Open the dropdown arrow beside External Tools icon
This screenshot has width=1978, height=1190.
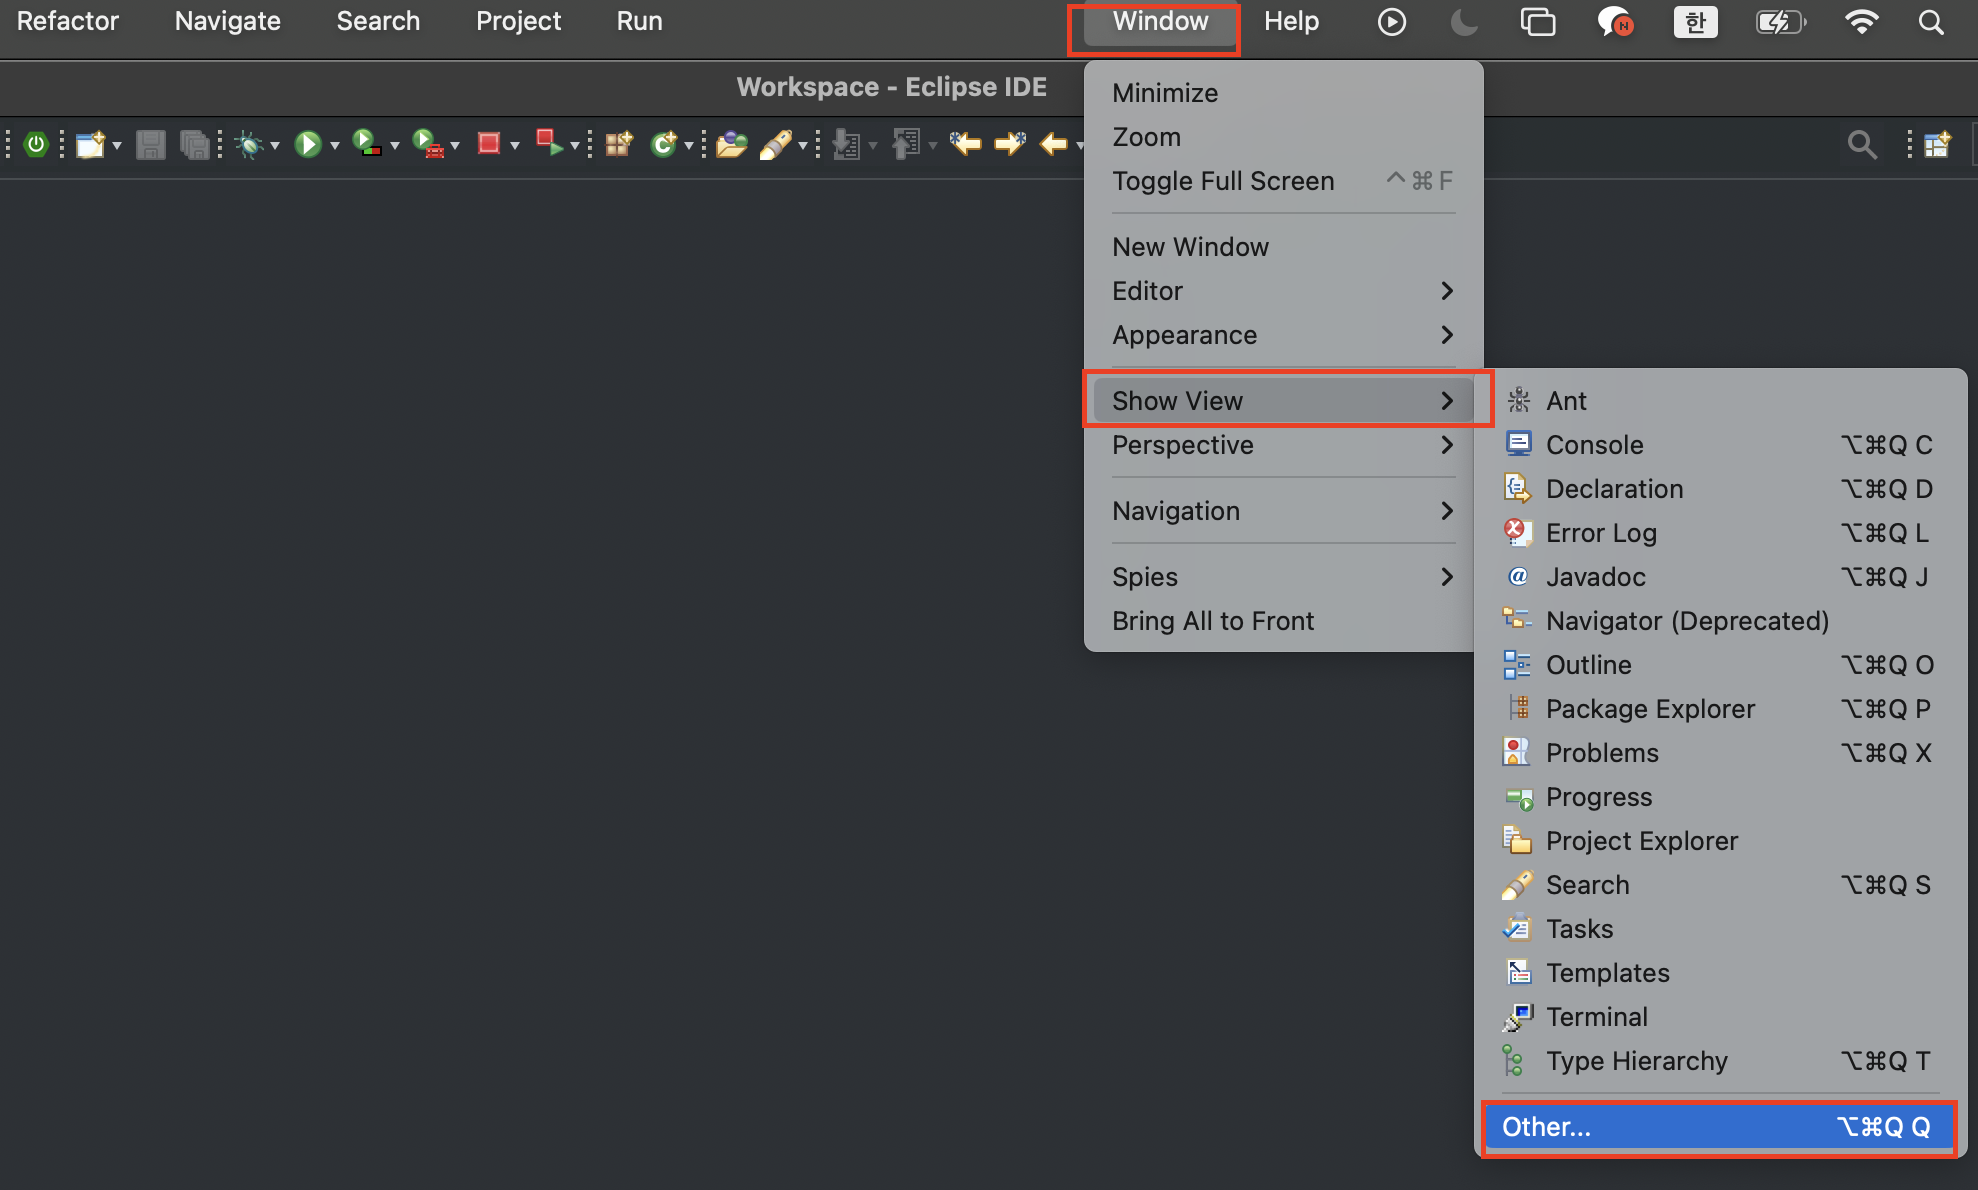point(455,146)
